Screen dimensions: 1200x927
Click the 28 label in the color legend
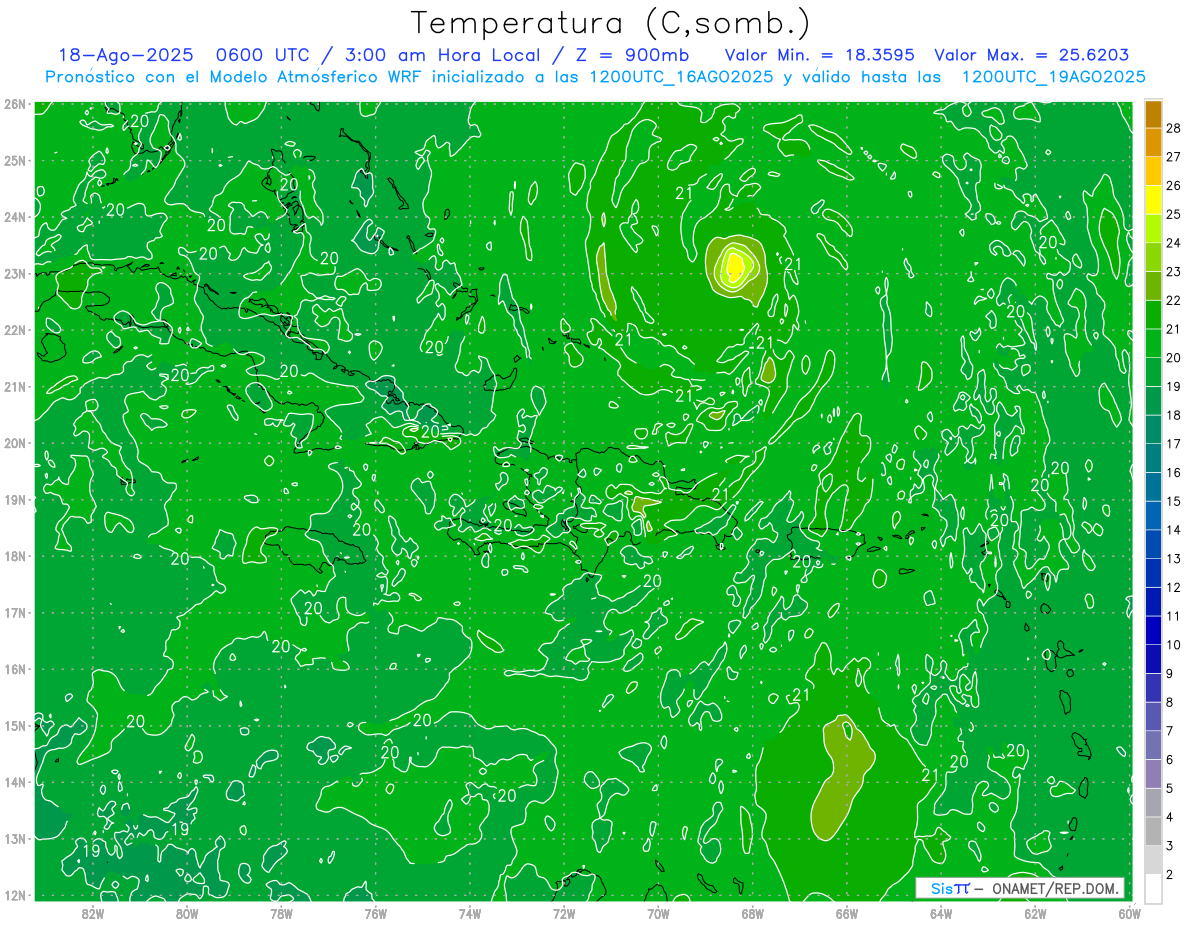(x=1173, y=128)
